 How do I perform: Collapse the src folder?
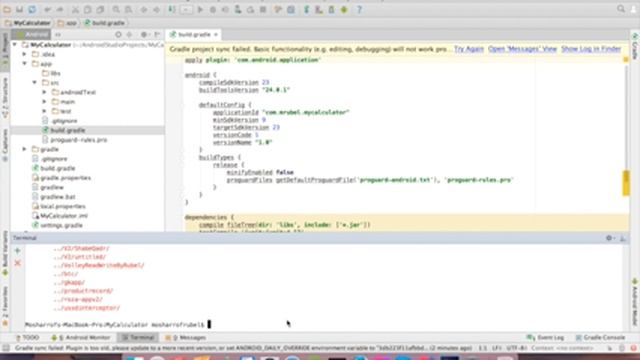(x=35, y=82)
